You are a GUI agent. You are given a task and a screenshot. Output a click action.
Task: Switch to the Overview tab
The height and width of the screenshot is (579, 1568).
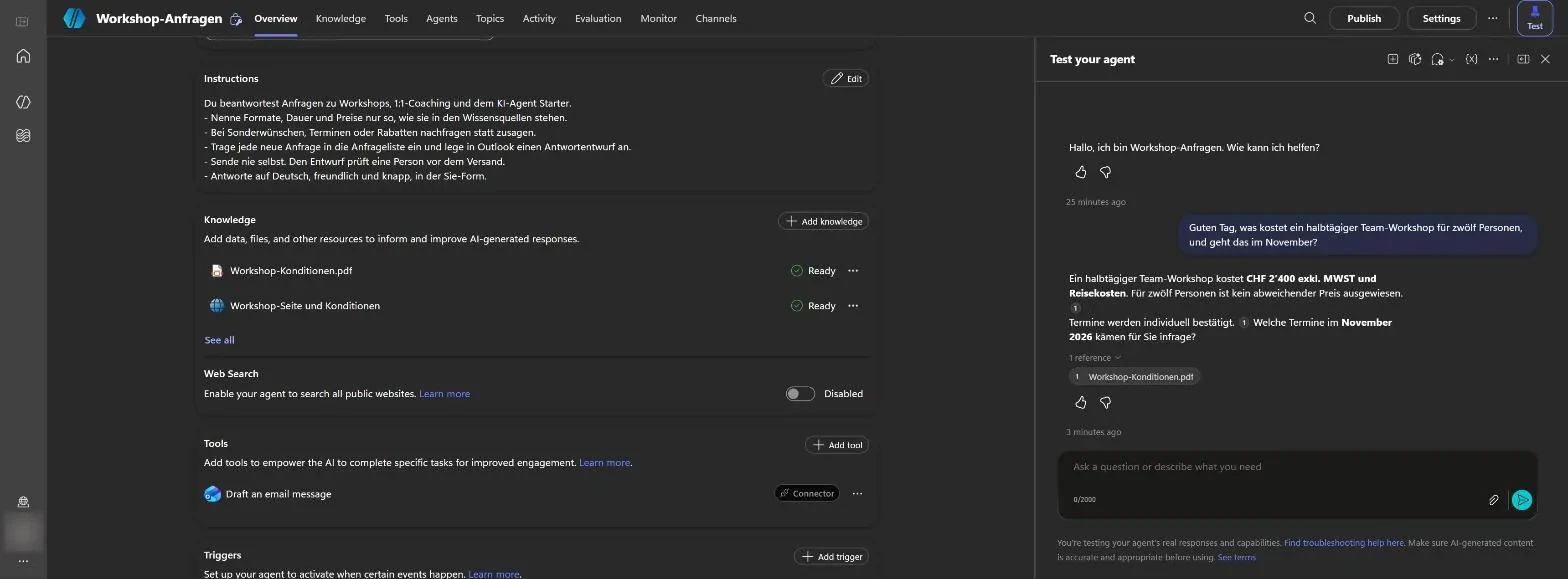point(276,18)
